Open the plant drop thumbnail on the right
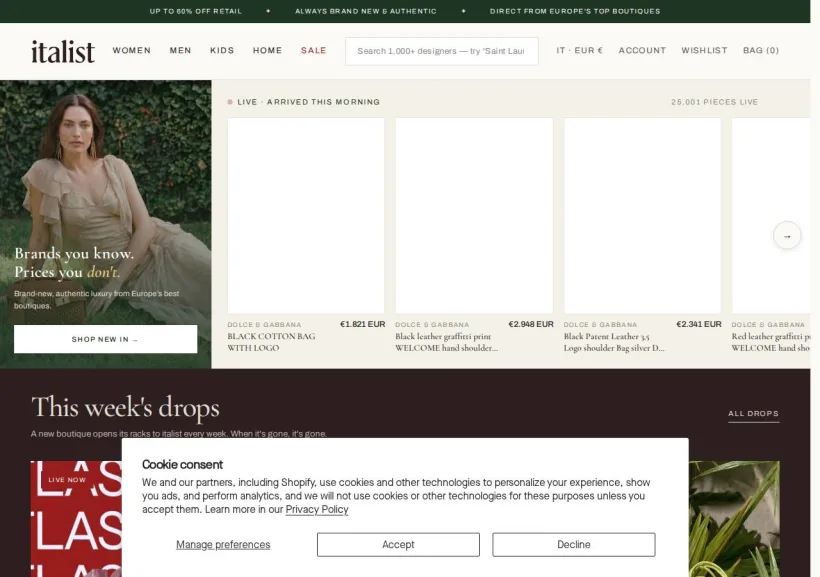Viewport: 820px width, 577px height. coord(734,519)
